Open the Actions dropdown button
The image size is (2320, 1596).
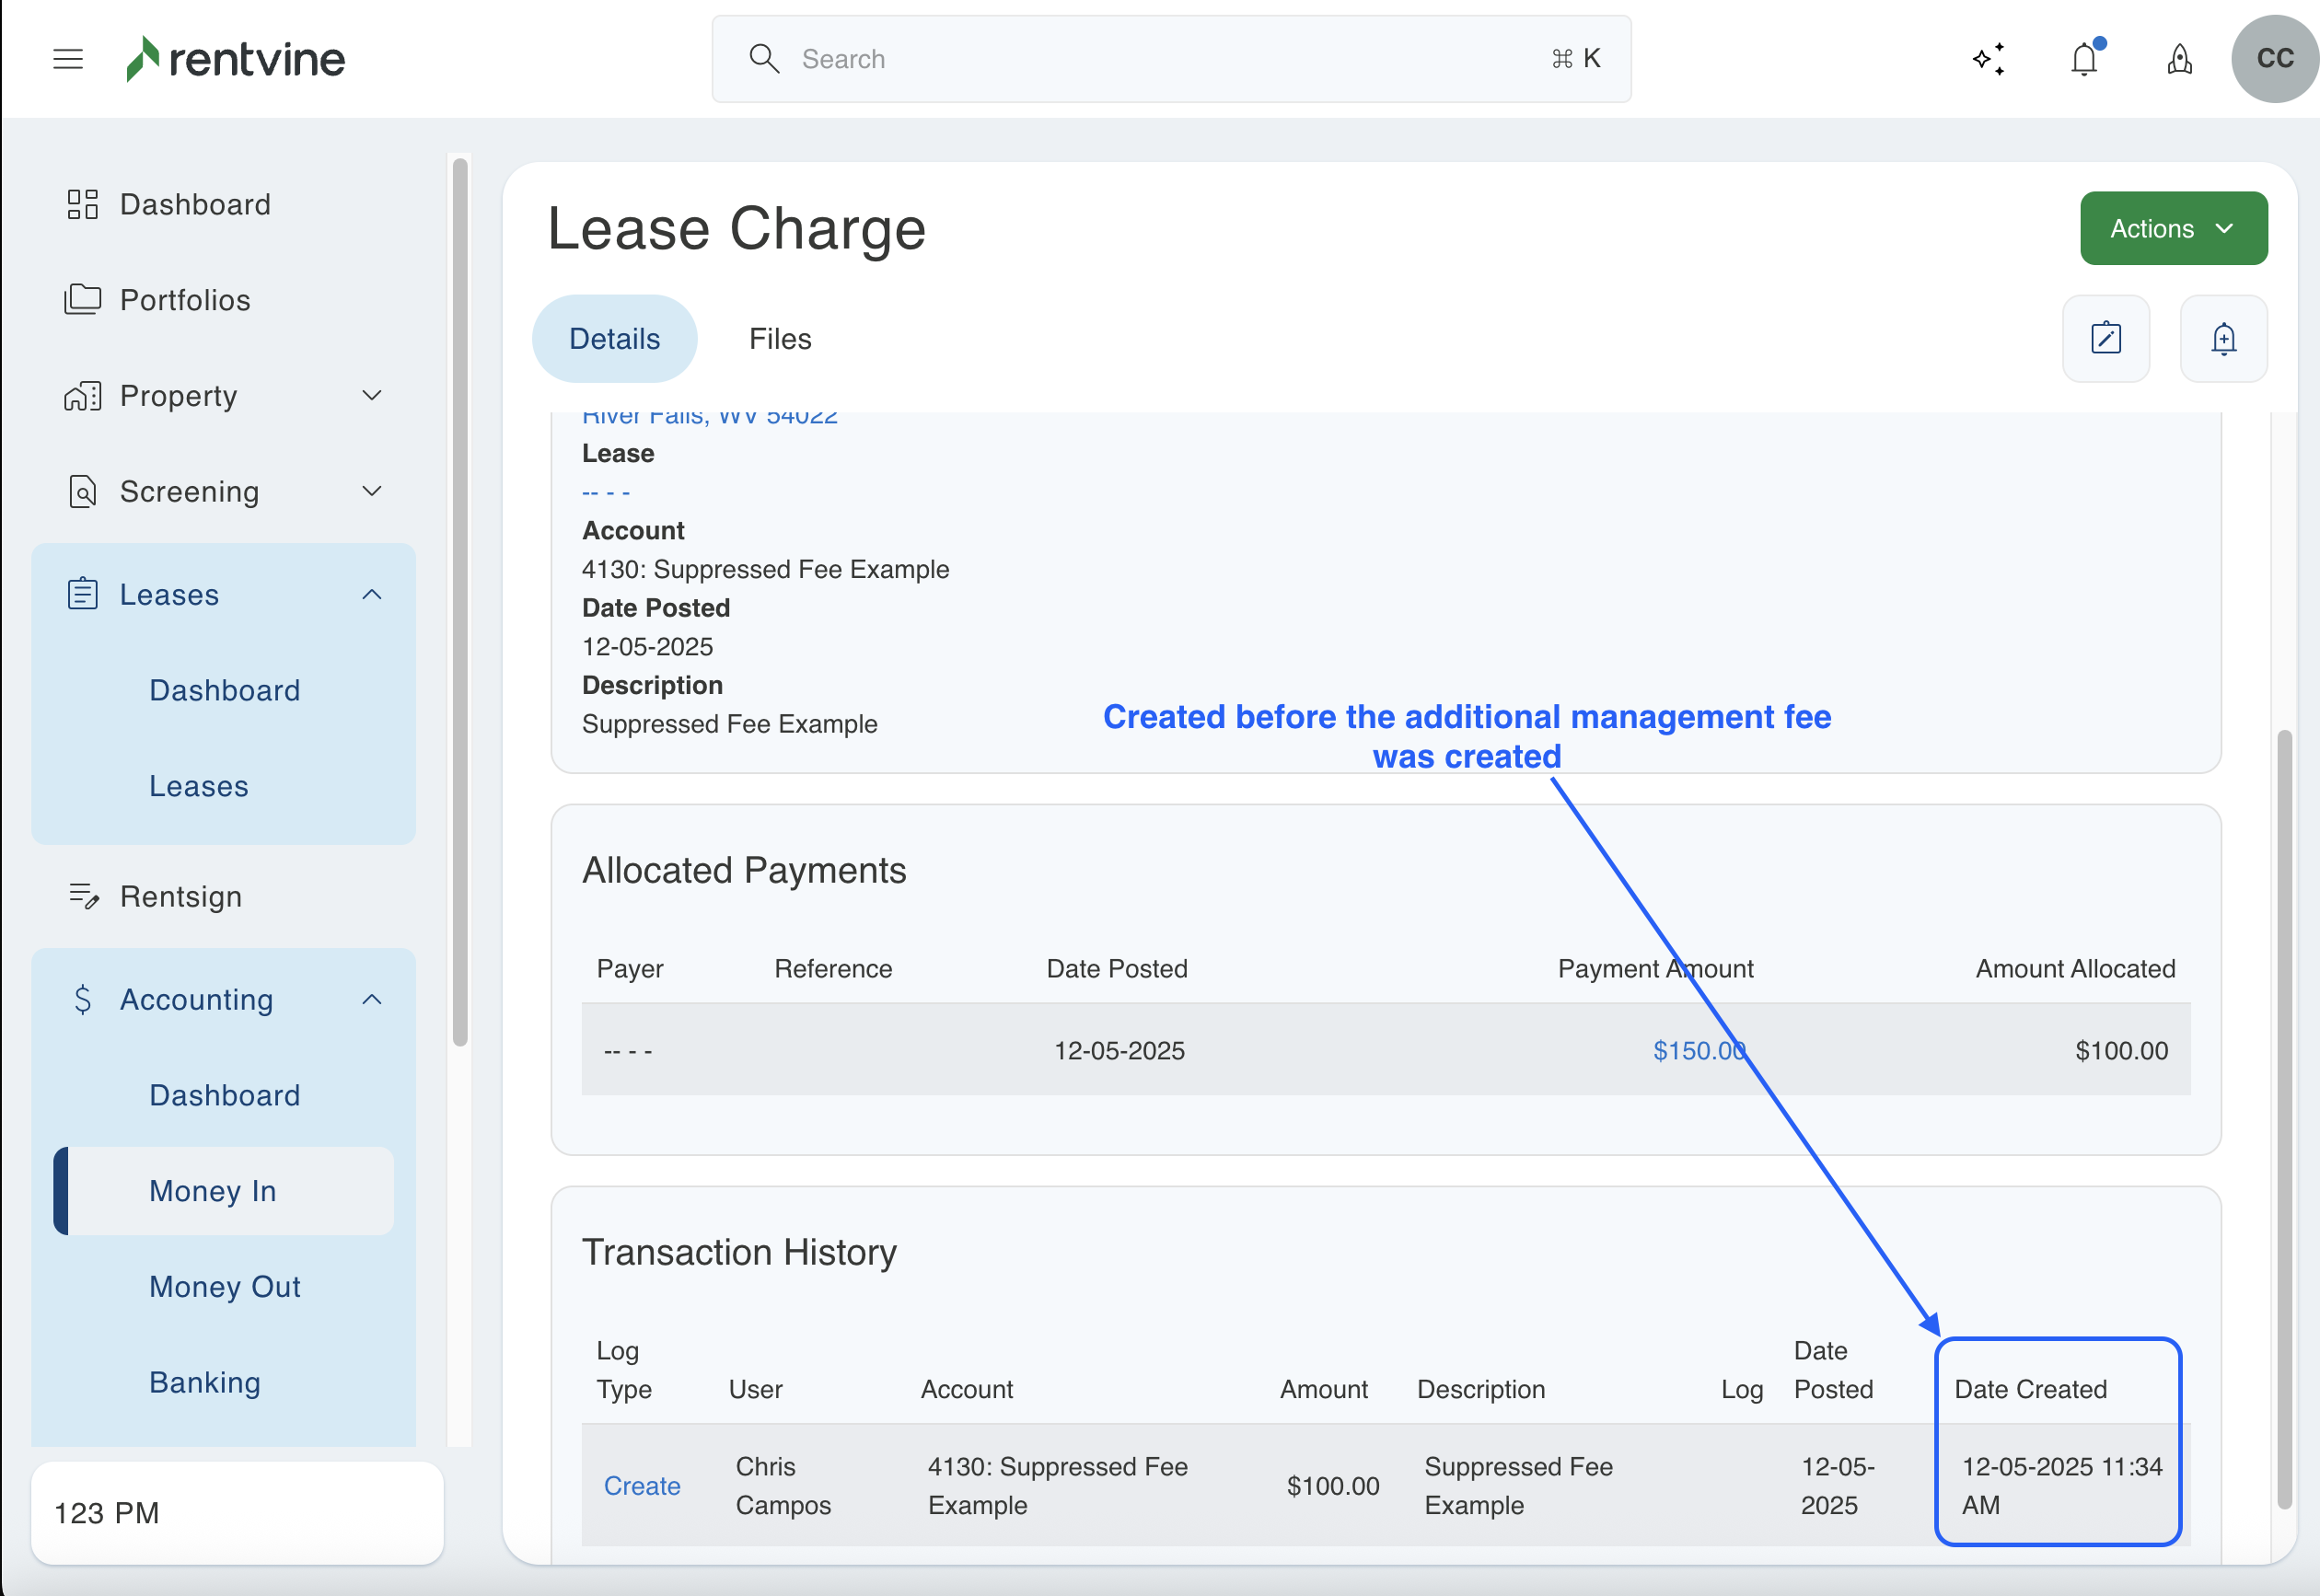click(2173, 229)
